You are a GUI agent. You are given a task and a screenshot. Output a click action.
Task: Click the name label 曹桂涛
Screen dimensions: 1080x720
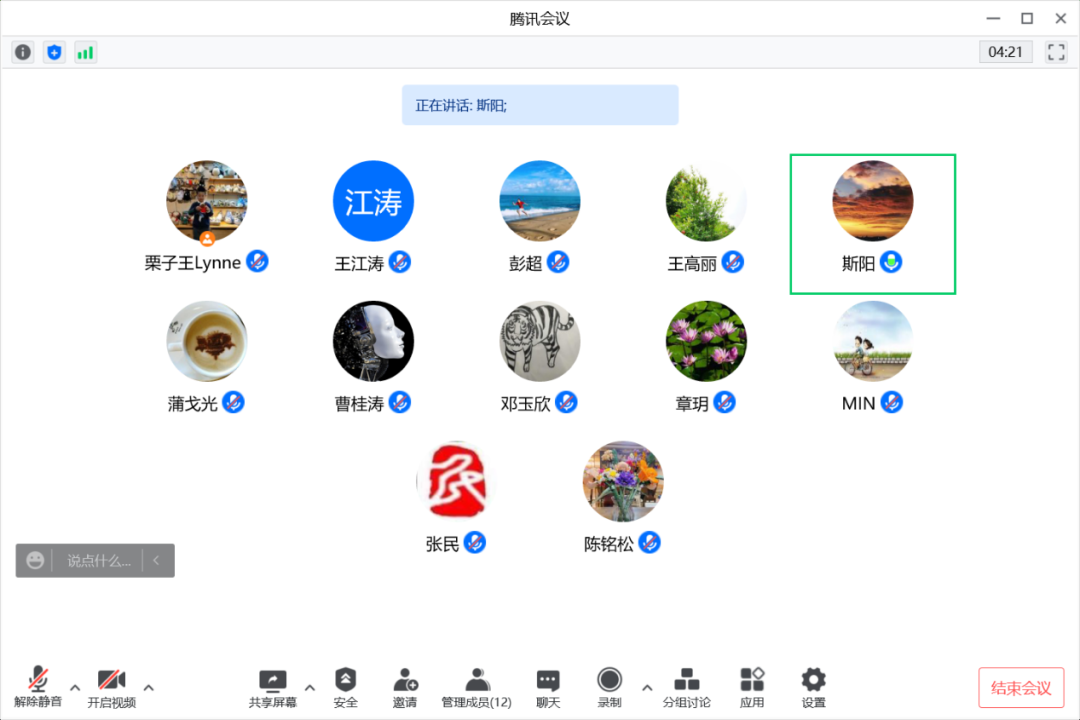click(359, 404)
